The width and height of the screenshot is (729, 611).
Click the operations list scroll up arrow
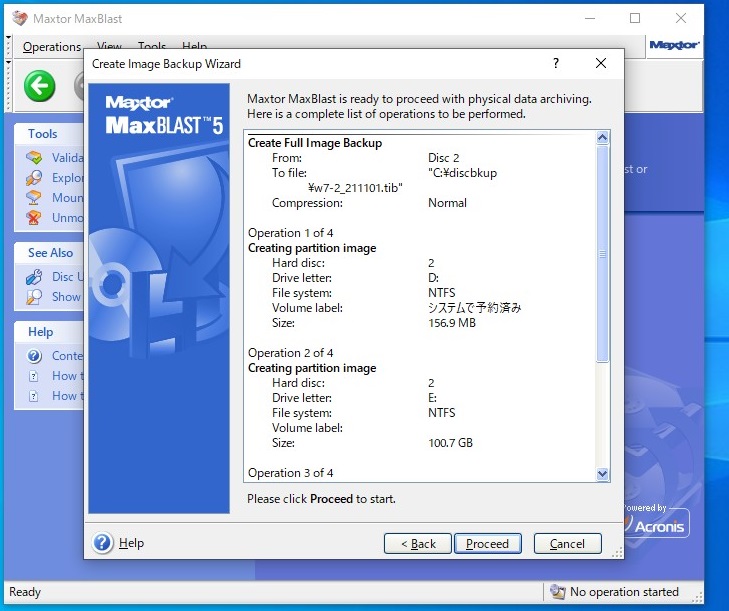click(x=603, y=137)
